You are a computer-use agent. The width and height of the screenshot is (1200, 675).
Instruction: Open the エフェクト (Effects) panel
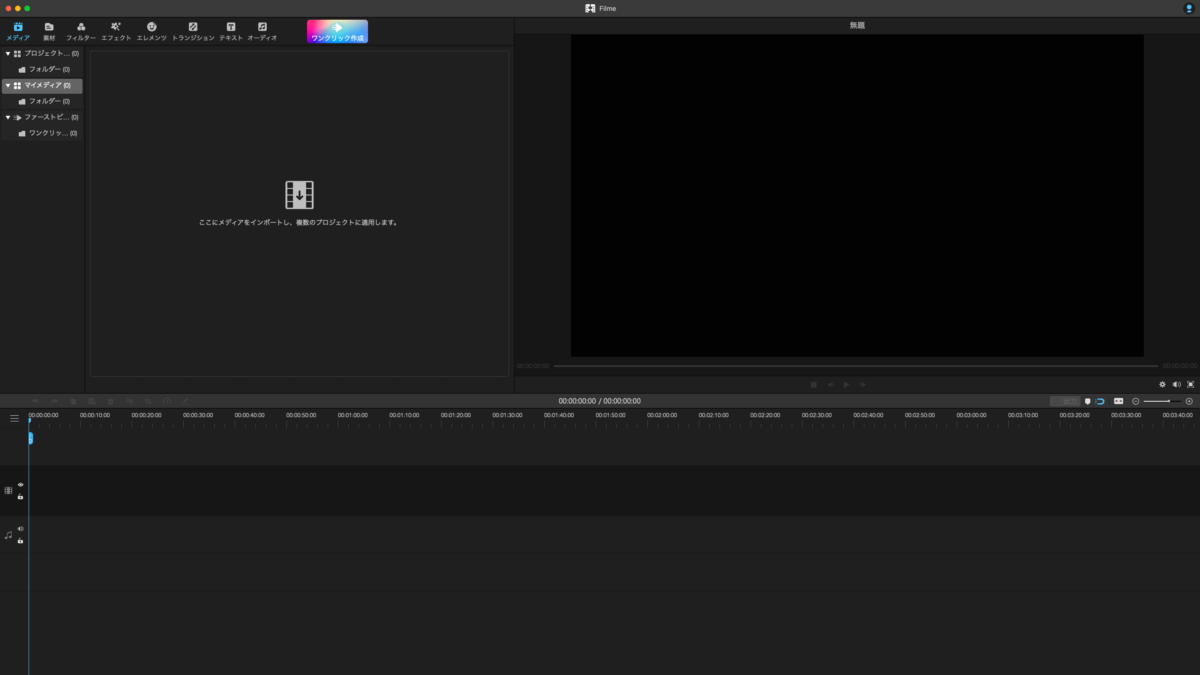click(x=116, y=31)
